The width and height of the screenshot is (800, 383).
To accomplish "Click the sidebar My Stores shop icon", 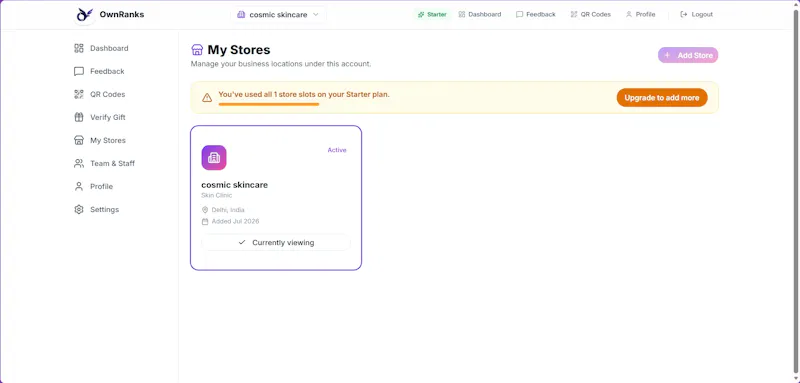I will click(x=79, y=140).
